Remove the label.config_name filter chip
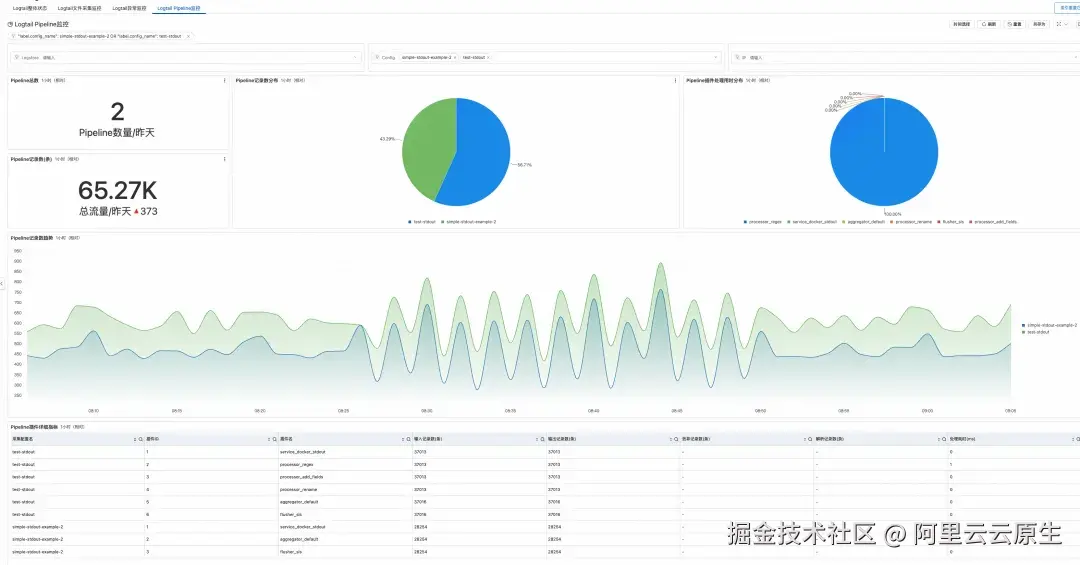Image resolution: width=1080 pixels, height=565 pixels. [x=188, y=36]
